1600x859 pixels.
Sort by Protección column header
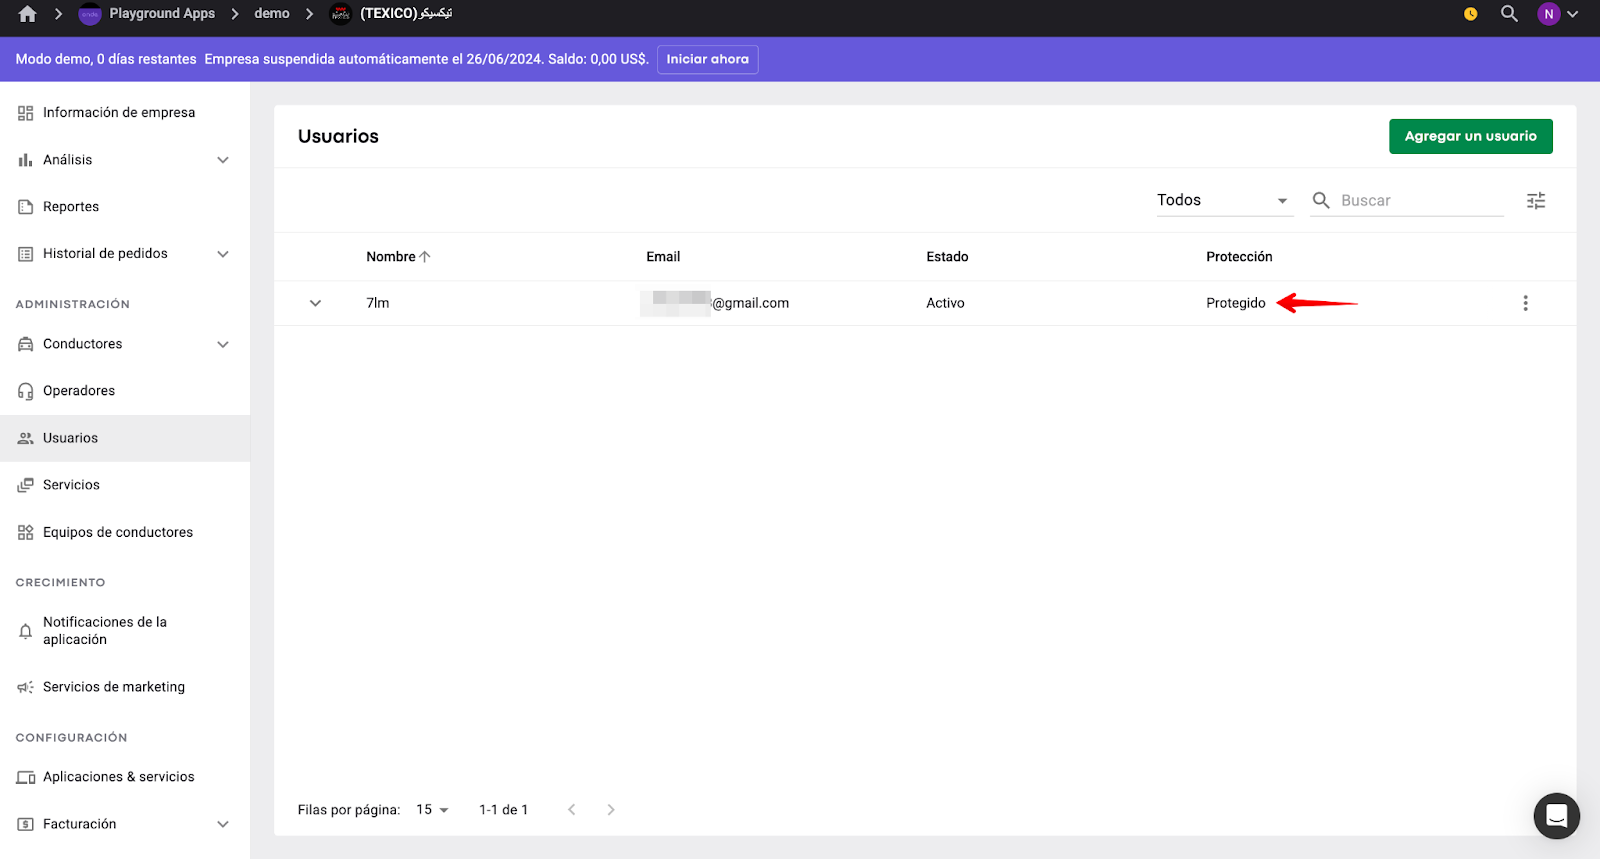1239,257
